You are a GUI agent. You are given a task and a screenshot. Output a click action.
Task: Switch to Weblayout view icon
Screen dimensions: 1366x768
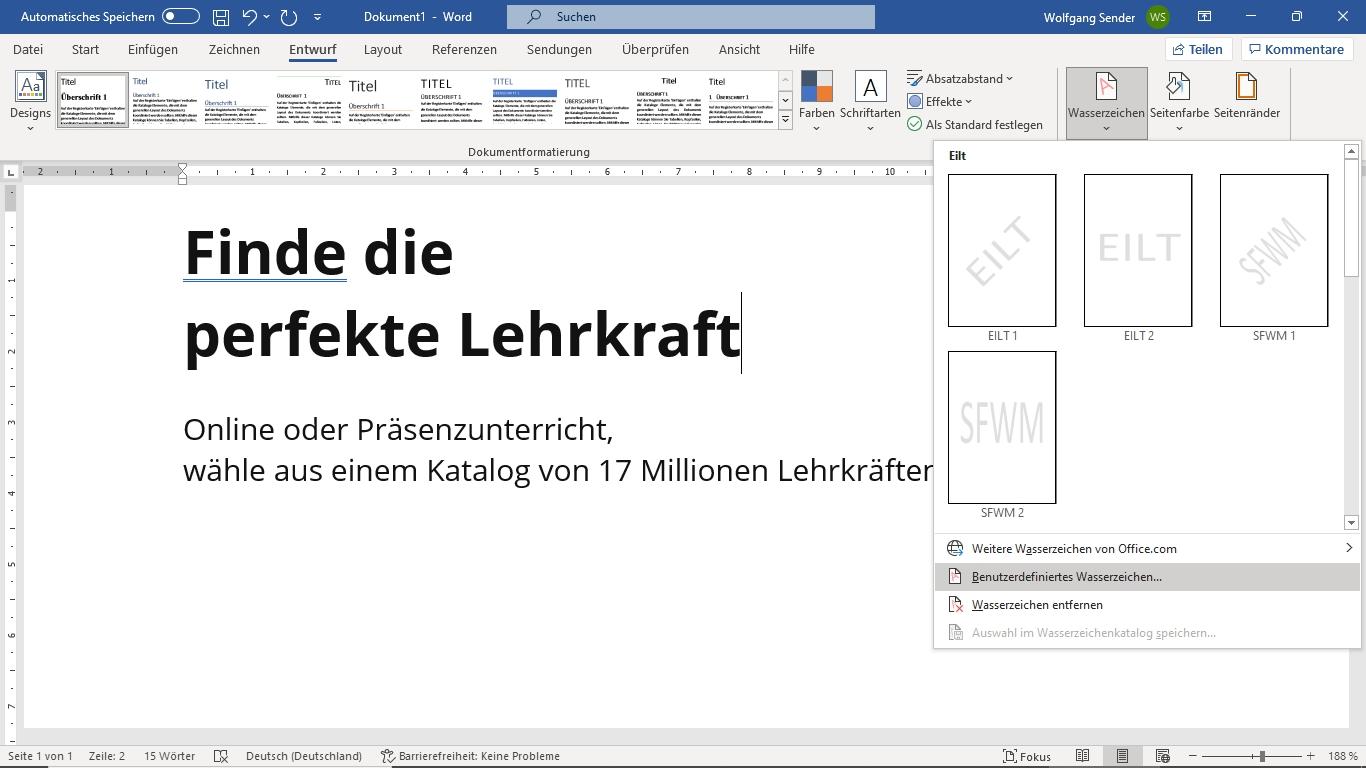(1162, 756)
